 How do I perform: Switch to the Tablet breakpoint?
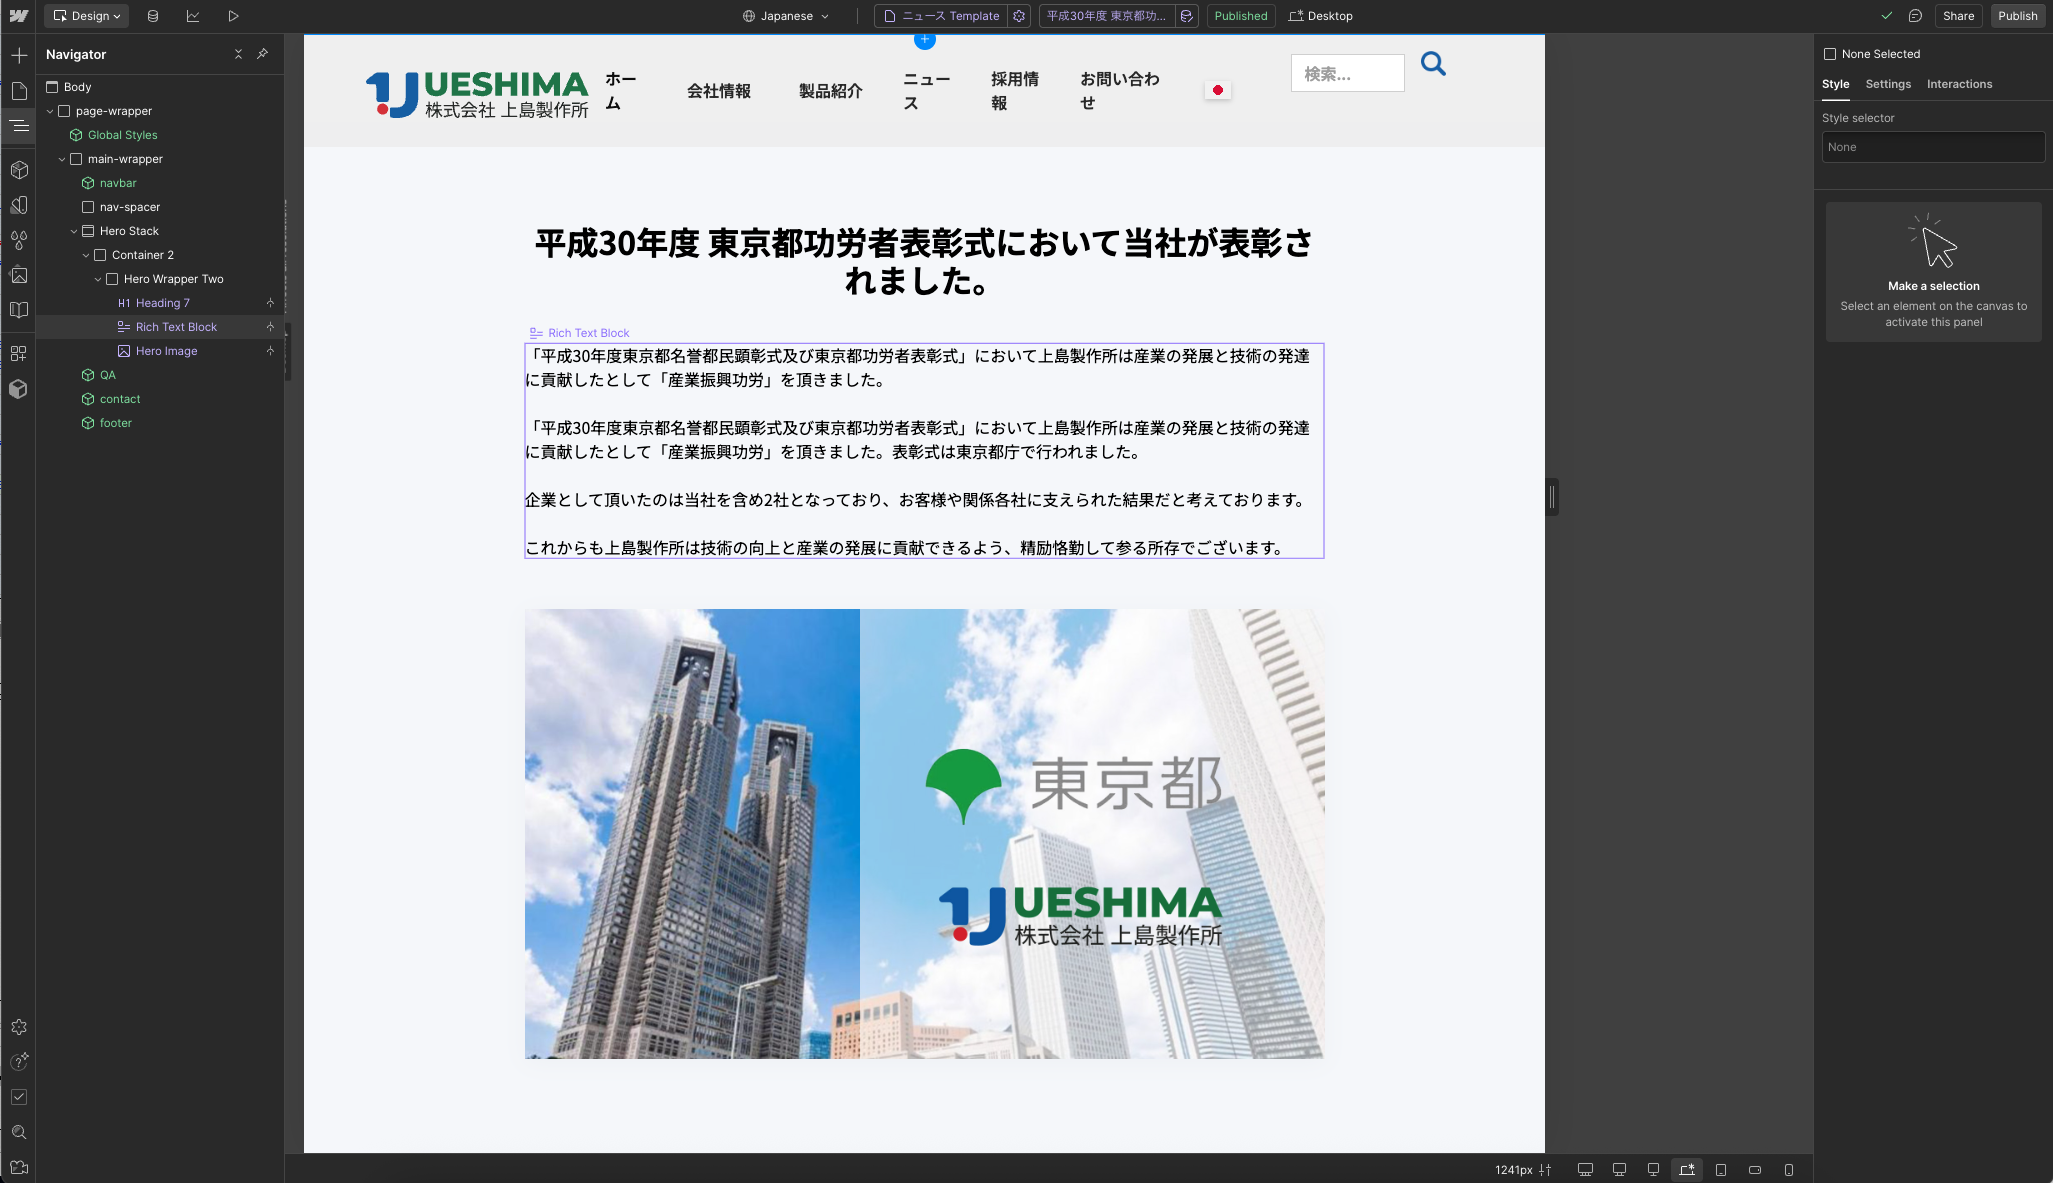tap(1721, 1170)
